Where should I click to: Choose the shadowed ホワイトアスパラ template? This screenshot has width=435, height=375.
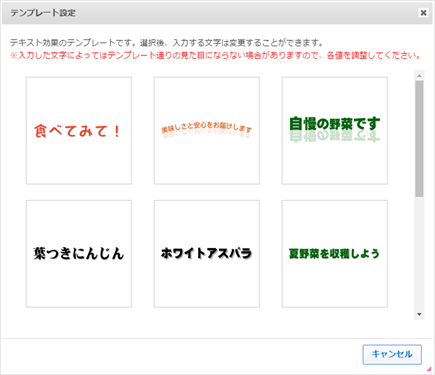click(207, 254)
